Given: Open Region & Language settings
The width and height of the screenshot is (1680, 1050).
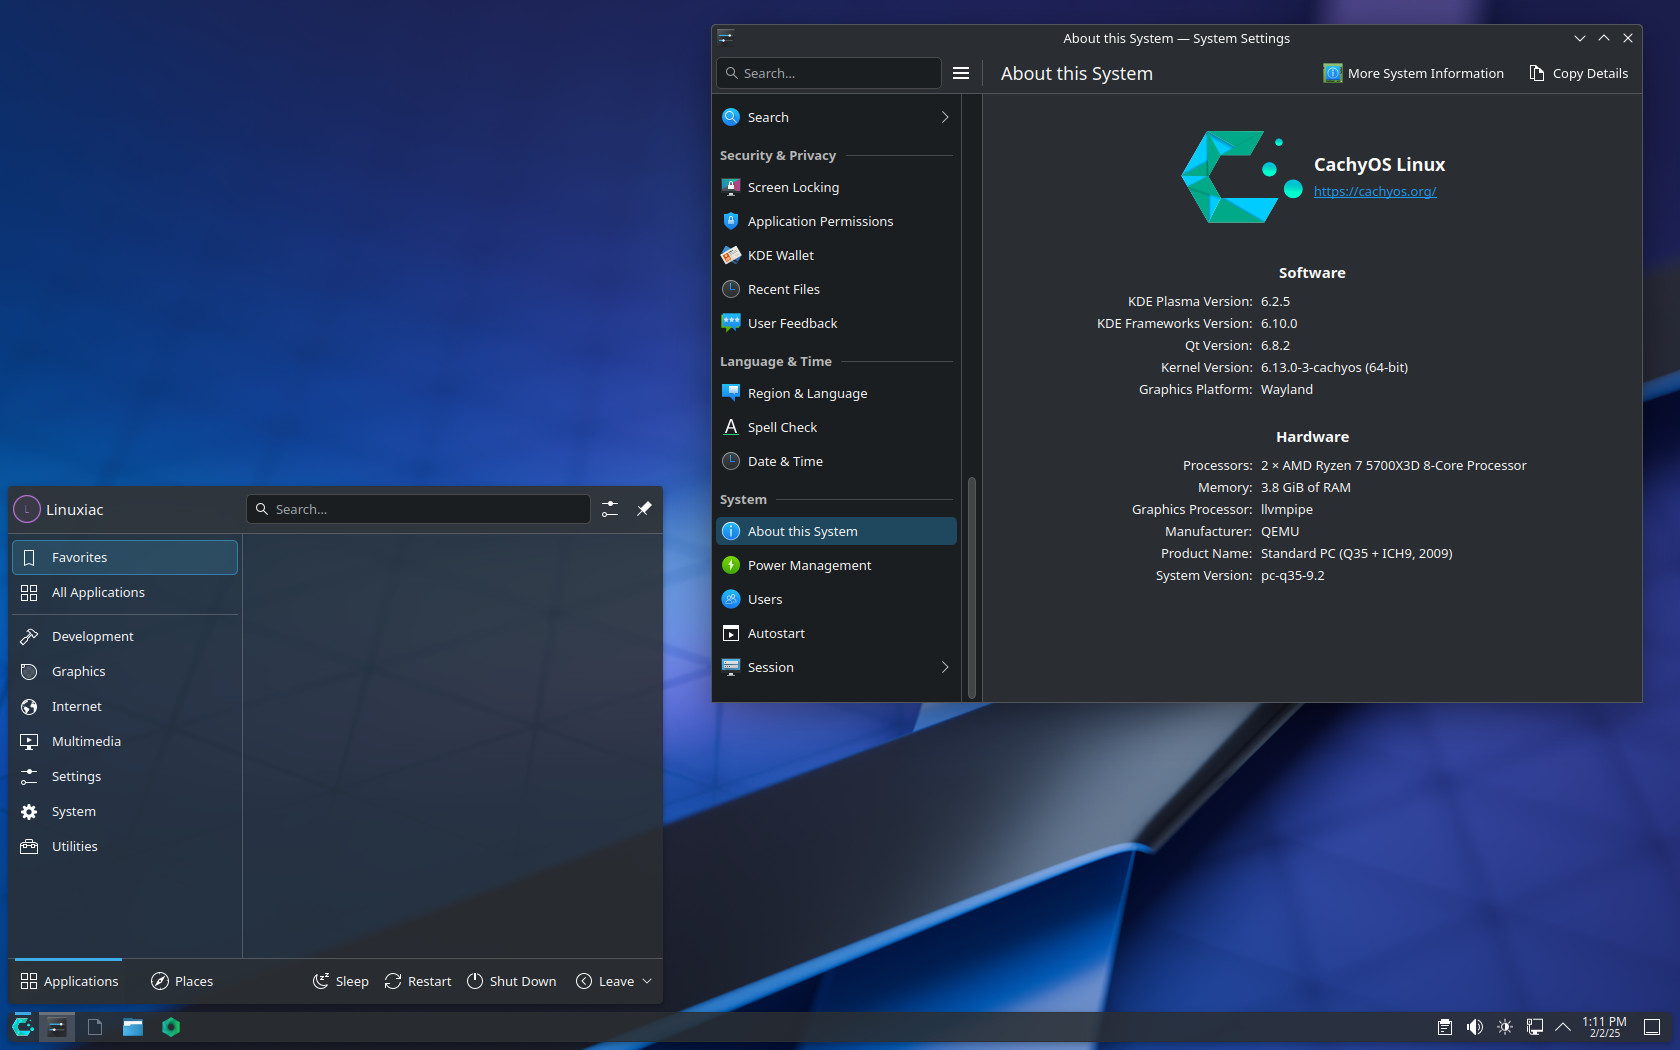Looking at the screenshot, I should tap(836, 393).
